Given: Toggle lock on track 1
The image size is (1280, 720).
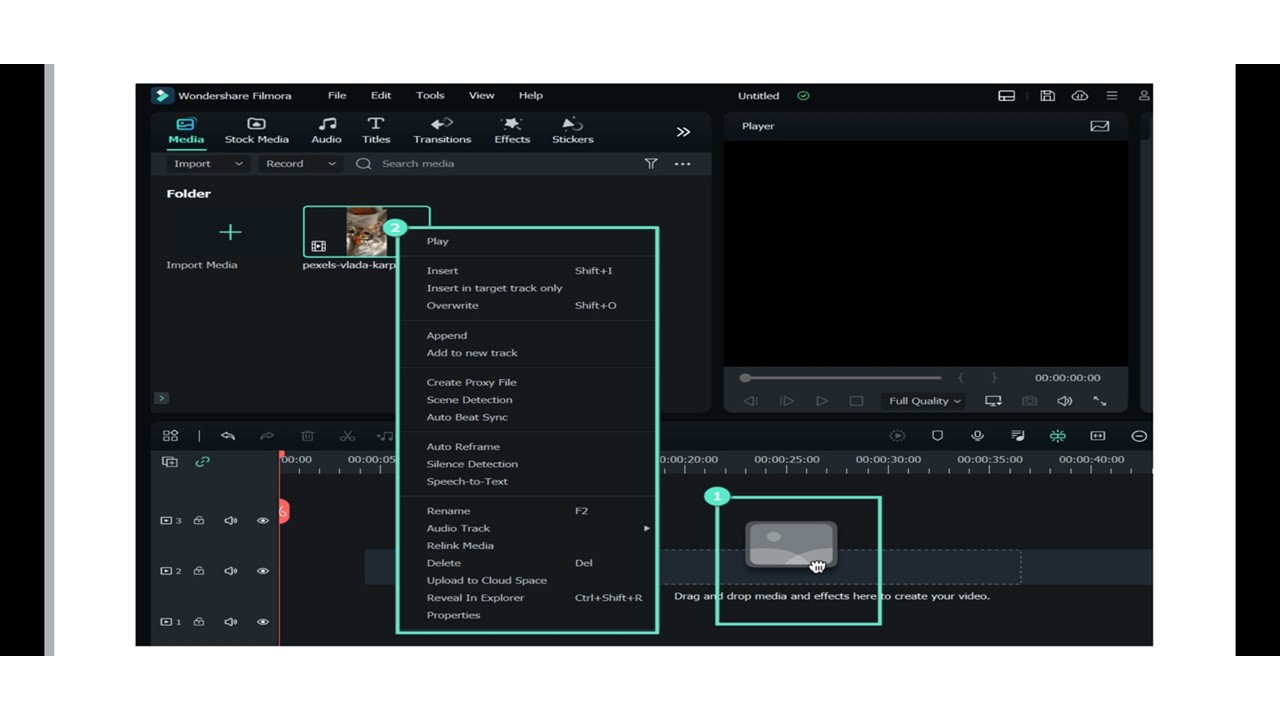Looking at the screenshot, I should (199, 622).
